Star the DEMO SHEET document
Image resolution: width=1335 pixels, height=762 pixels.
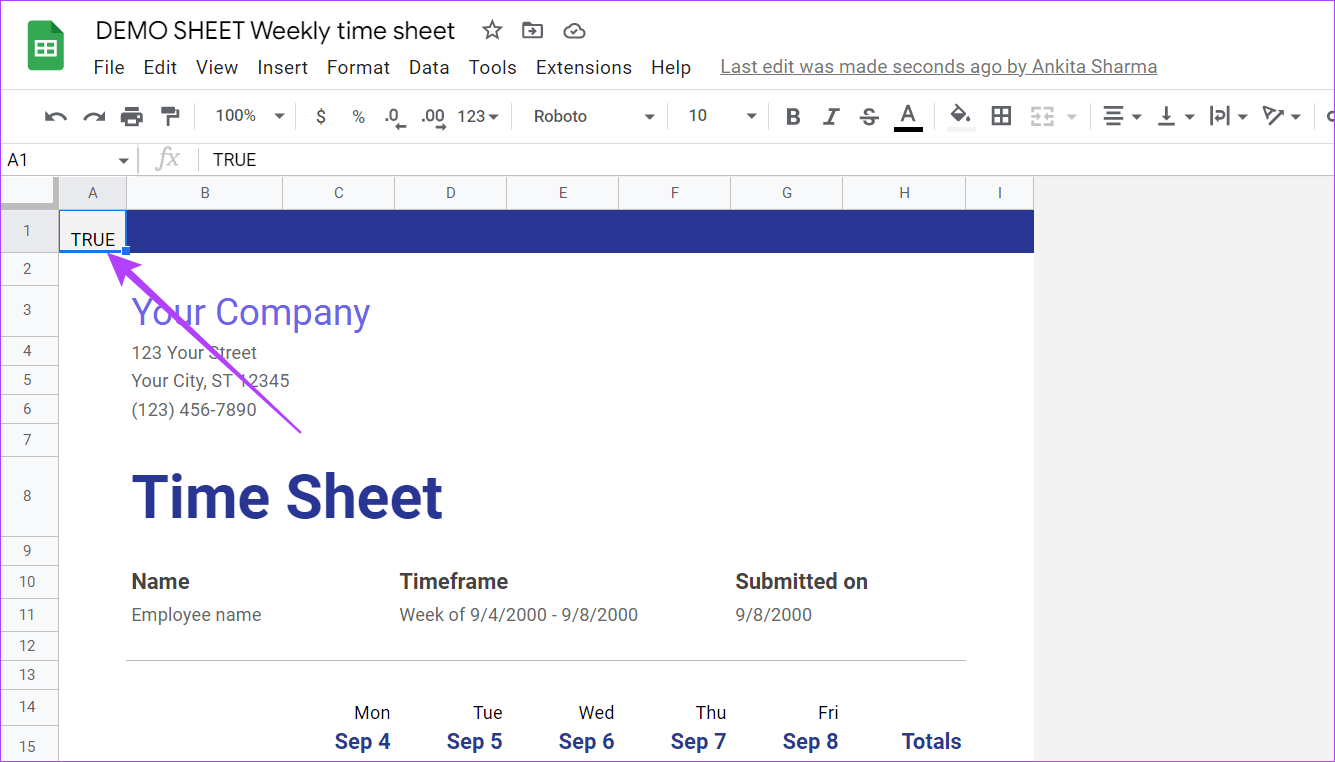pyautogui.click(x=492, y=31)
